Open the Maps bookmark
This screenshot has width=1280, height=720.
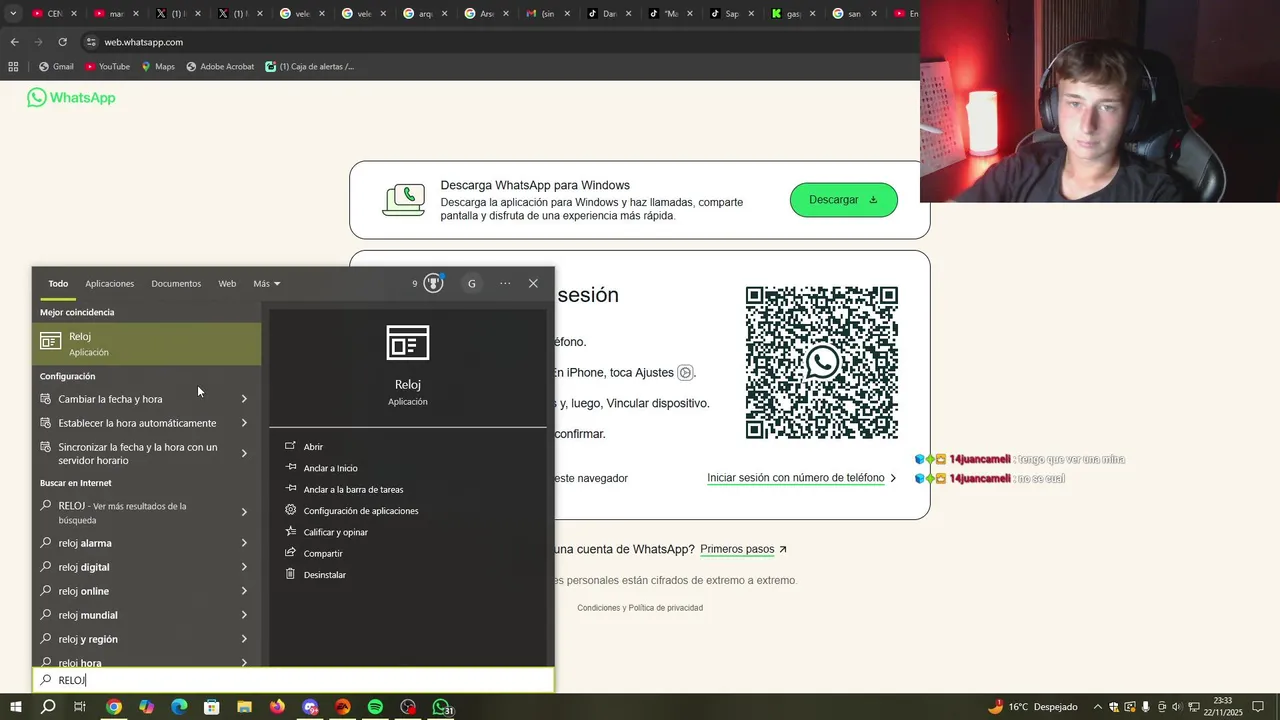pyautogui.click(x=158, y=67)
